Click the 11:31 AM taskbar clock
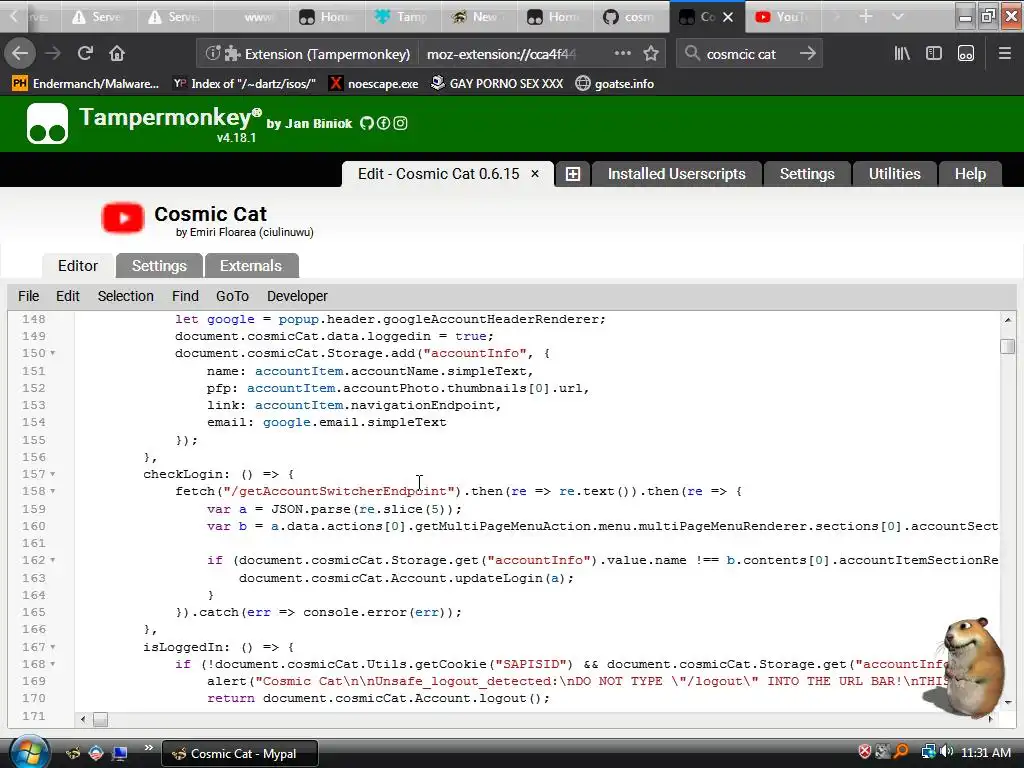 [x=986, y=752]
